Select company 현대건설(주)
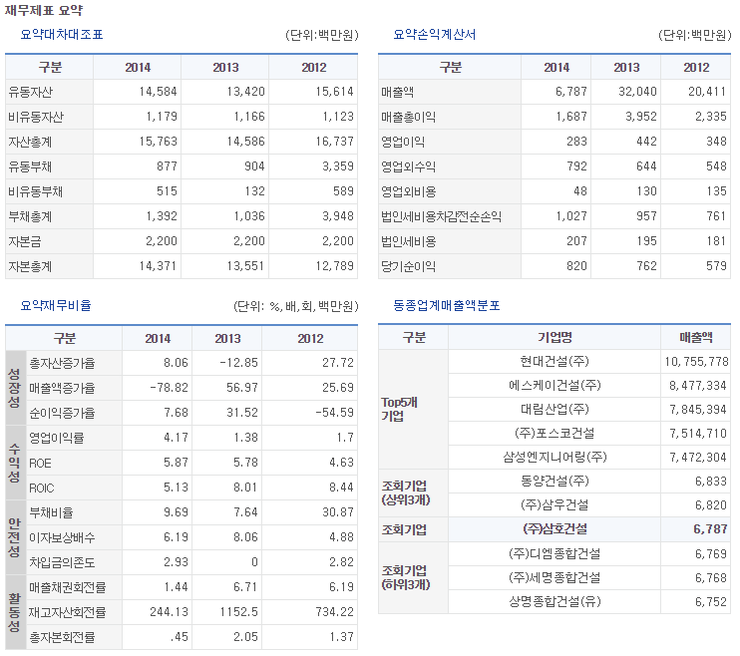Screen dimensions: 740x656 pyautogui.click(x=555, y=362)
